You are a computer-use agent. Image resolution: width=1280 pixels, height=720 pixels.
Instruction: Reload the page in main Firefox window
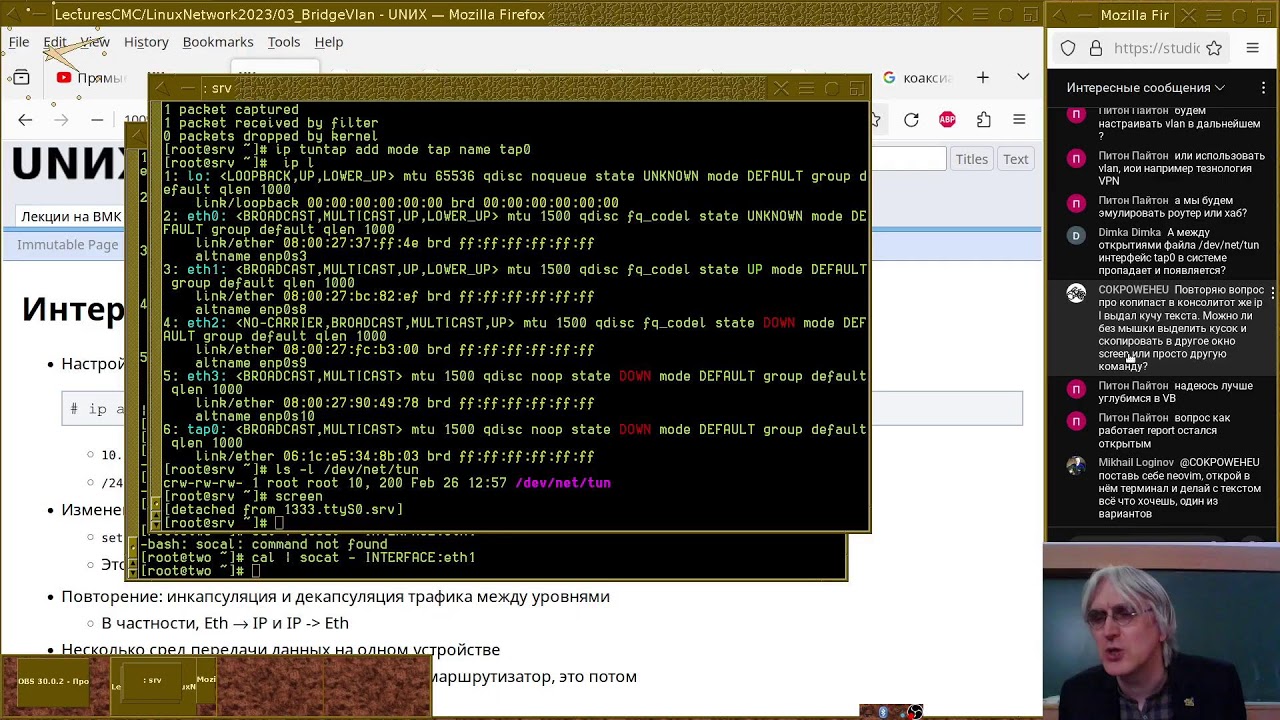coord(911,120)
